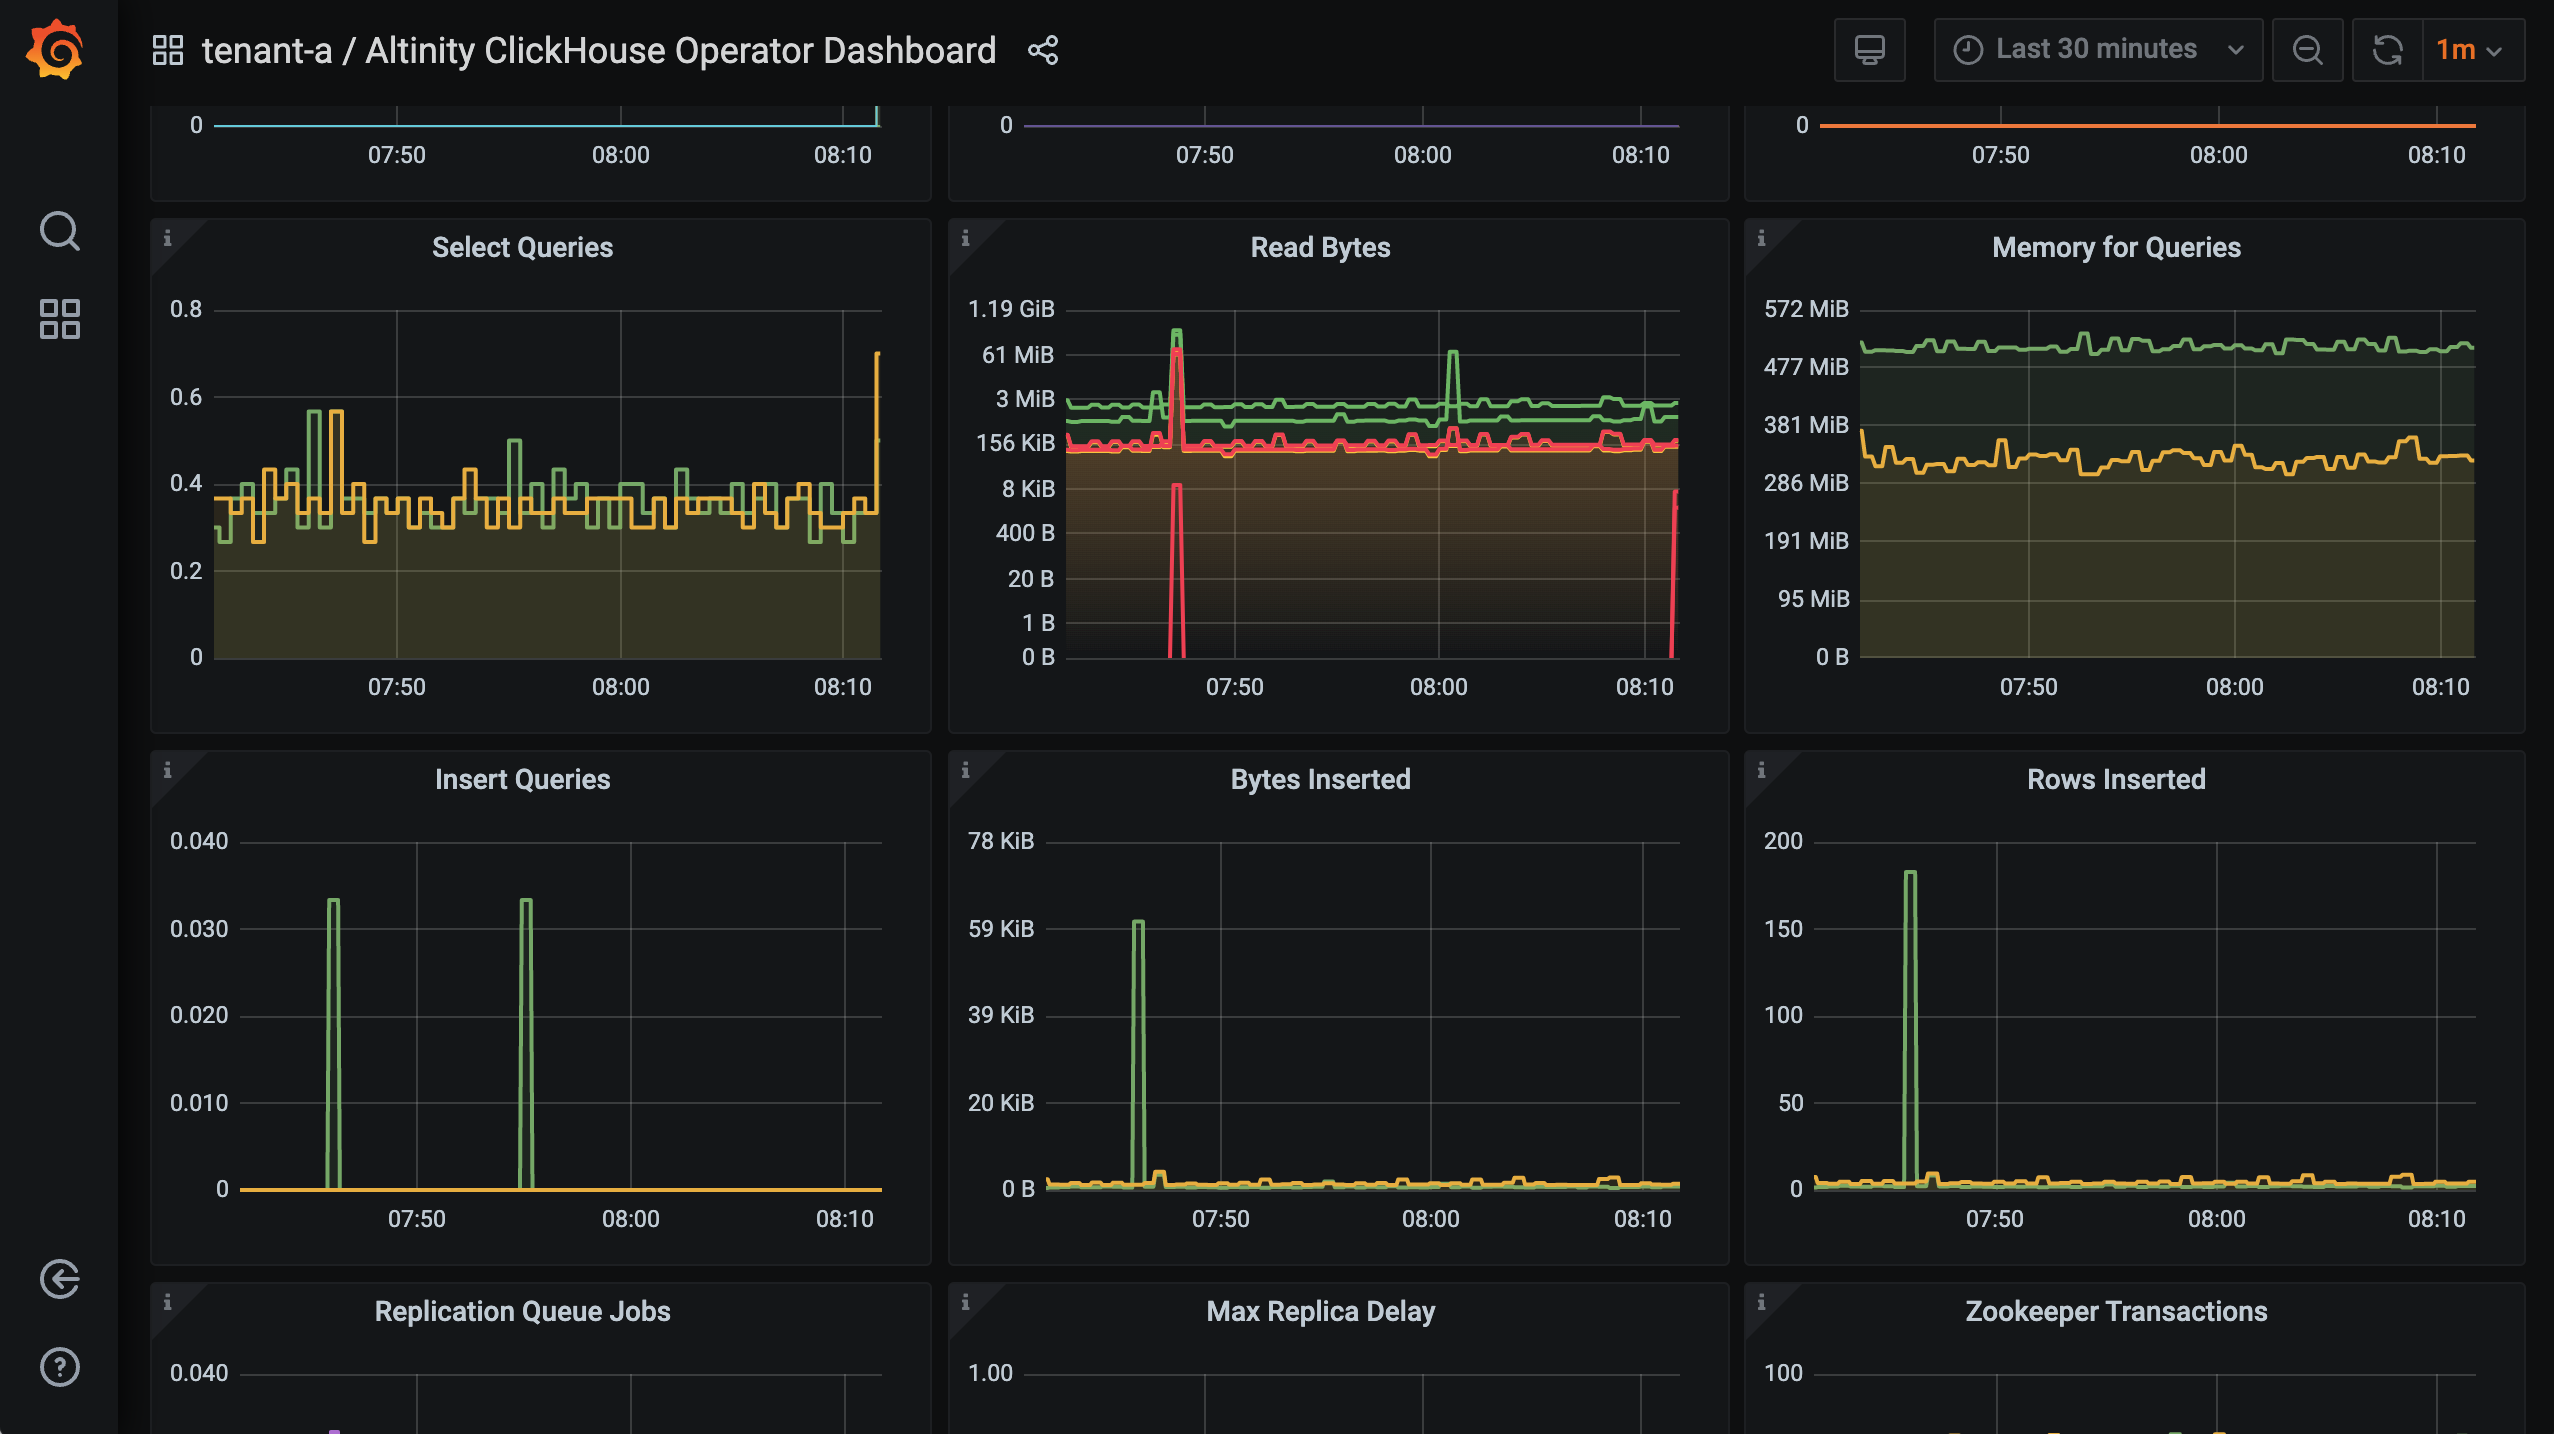Viewport: 2554px width, 1434px height.
Task: Show info for the Max Replica Delay panel
Action: coord(965,1302)
